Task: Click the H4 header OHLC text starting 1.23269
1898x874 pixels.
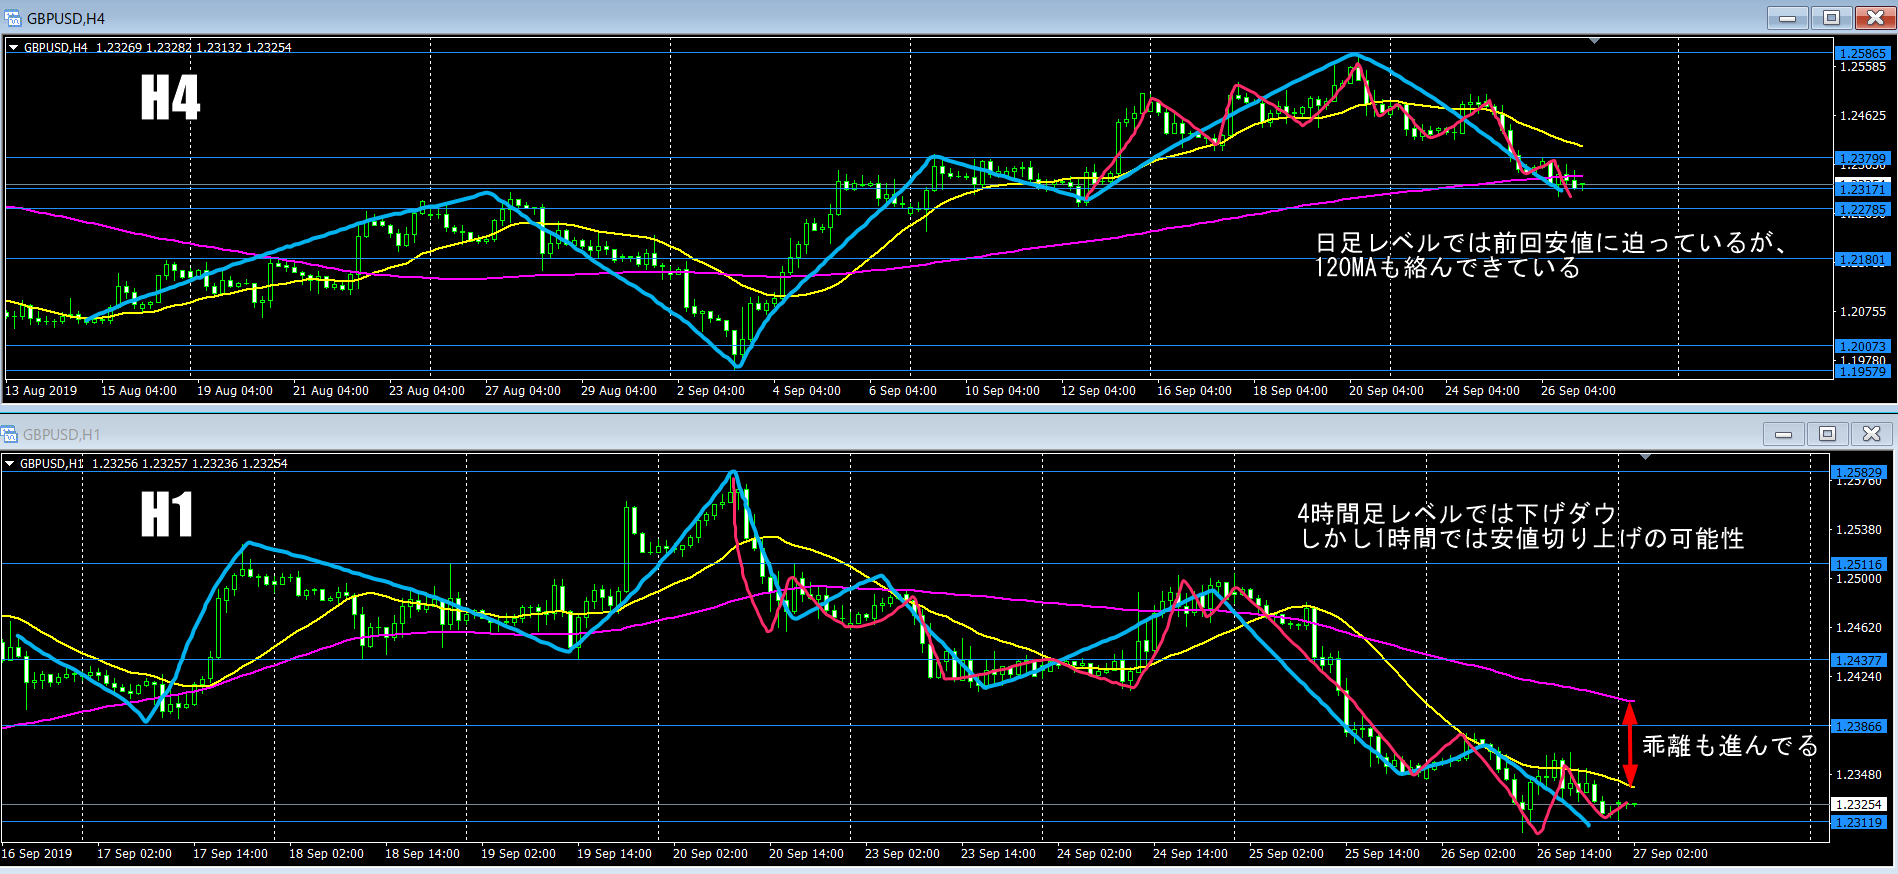Action: [x=194, y=47]
